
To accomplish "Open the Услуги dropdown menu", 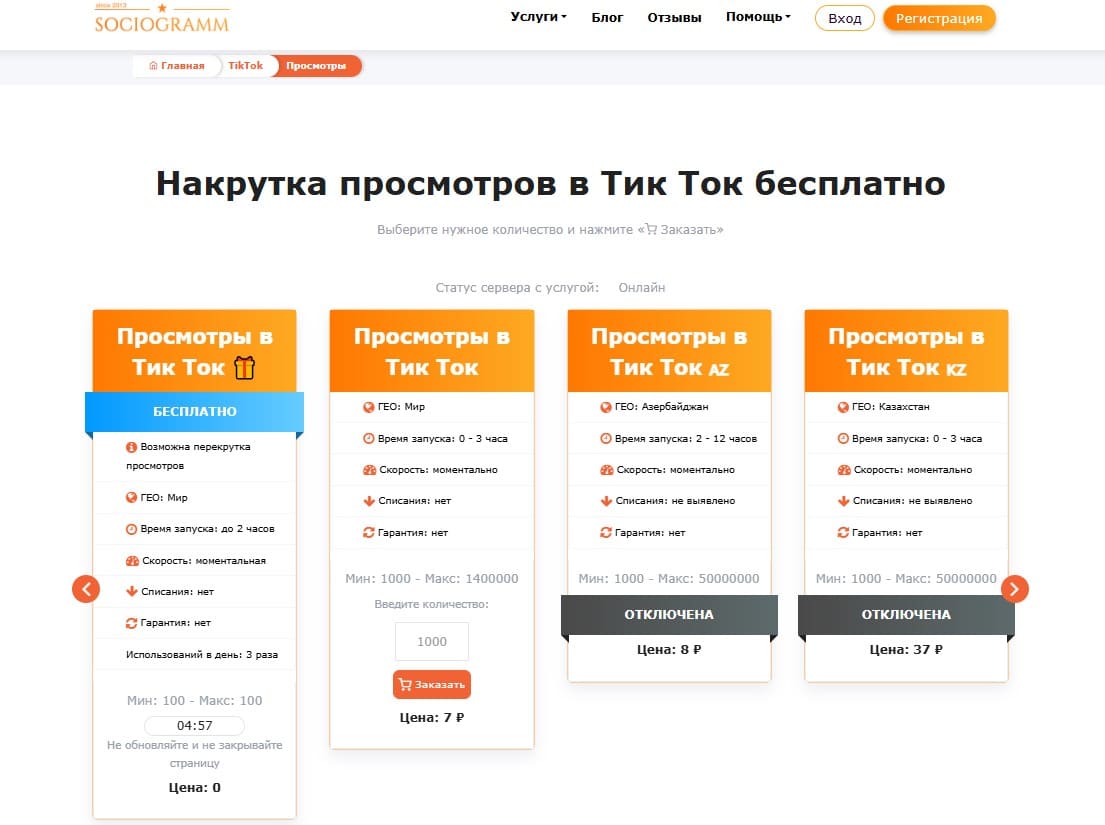I will (x=538, y=17).
